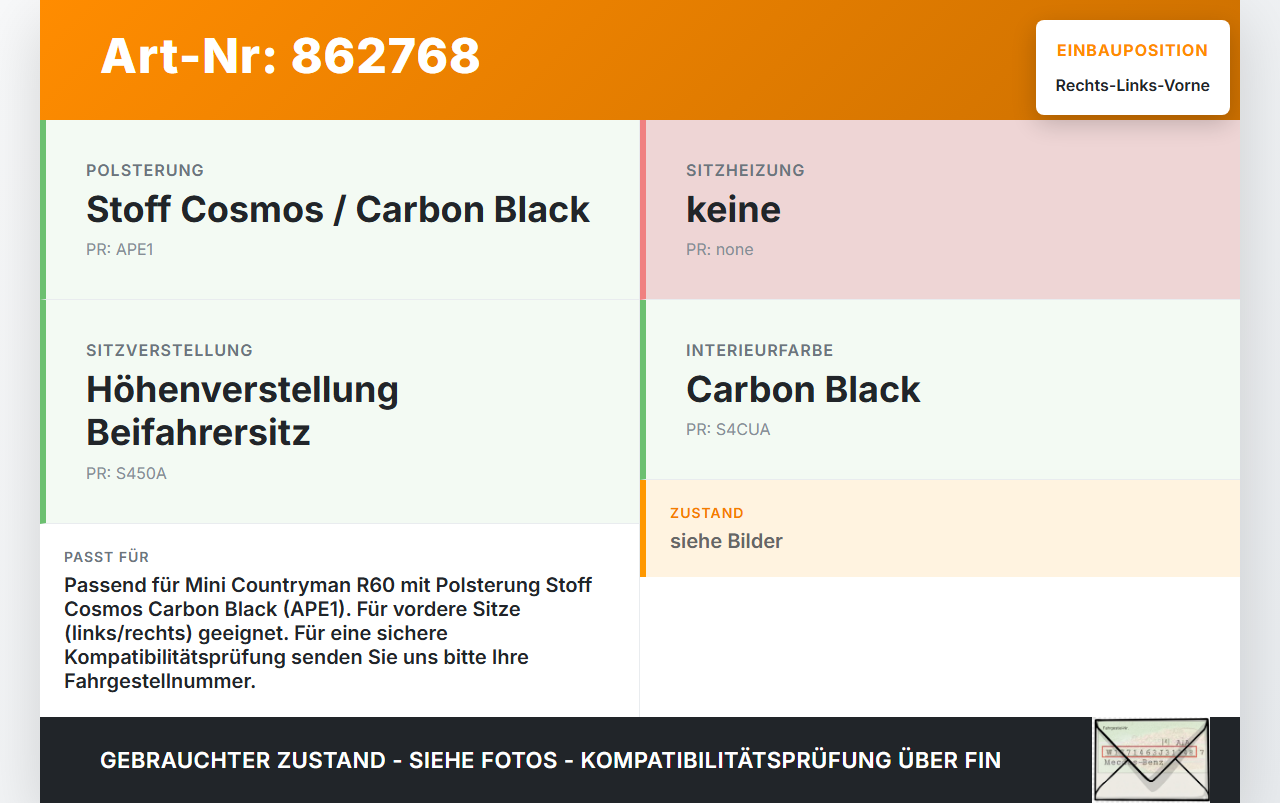The image size is (1280, 803).
Task: Click the Art-Nr: 862768 heading
Action: pyautogui.click(x=290, y=56)
